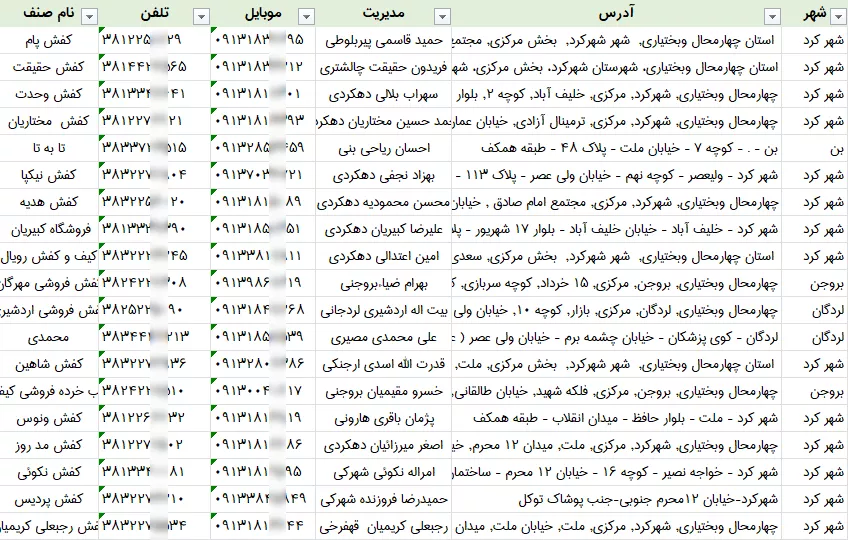Select cell کفش نکوئی

click(x=49, y=472)
